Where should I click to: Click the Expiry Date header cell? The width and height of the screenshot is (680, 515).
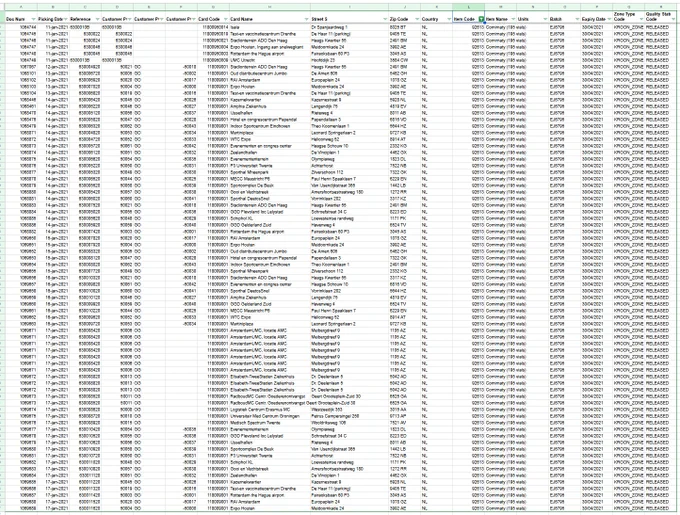[x=597, y=17]
